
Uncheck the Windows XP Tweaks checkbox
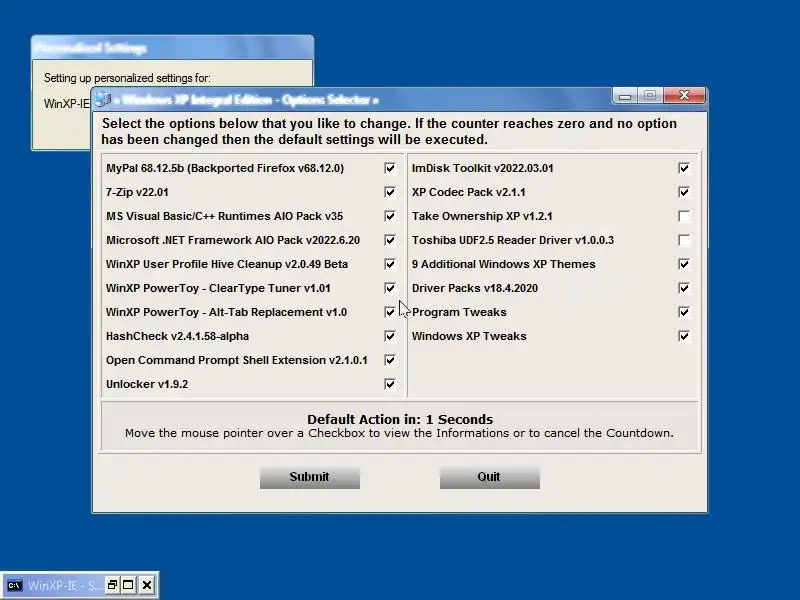coord(684,336)
